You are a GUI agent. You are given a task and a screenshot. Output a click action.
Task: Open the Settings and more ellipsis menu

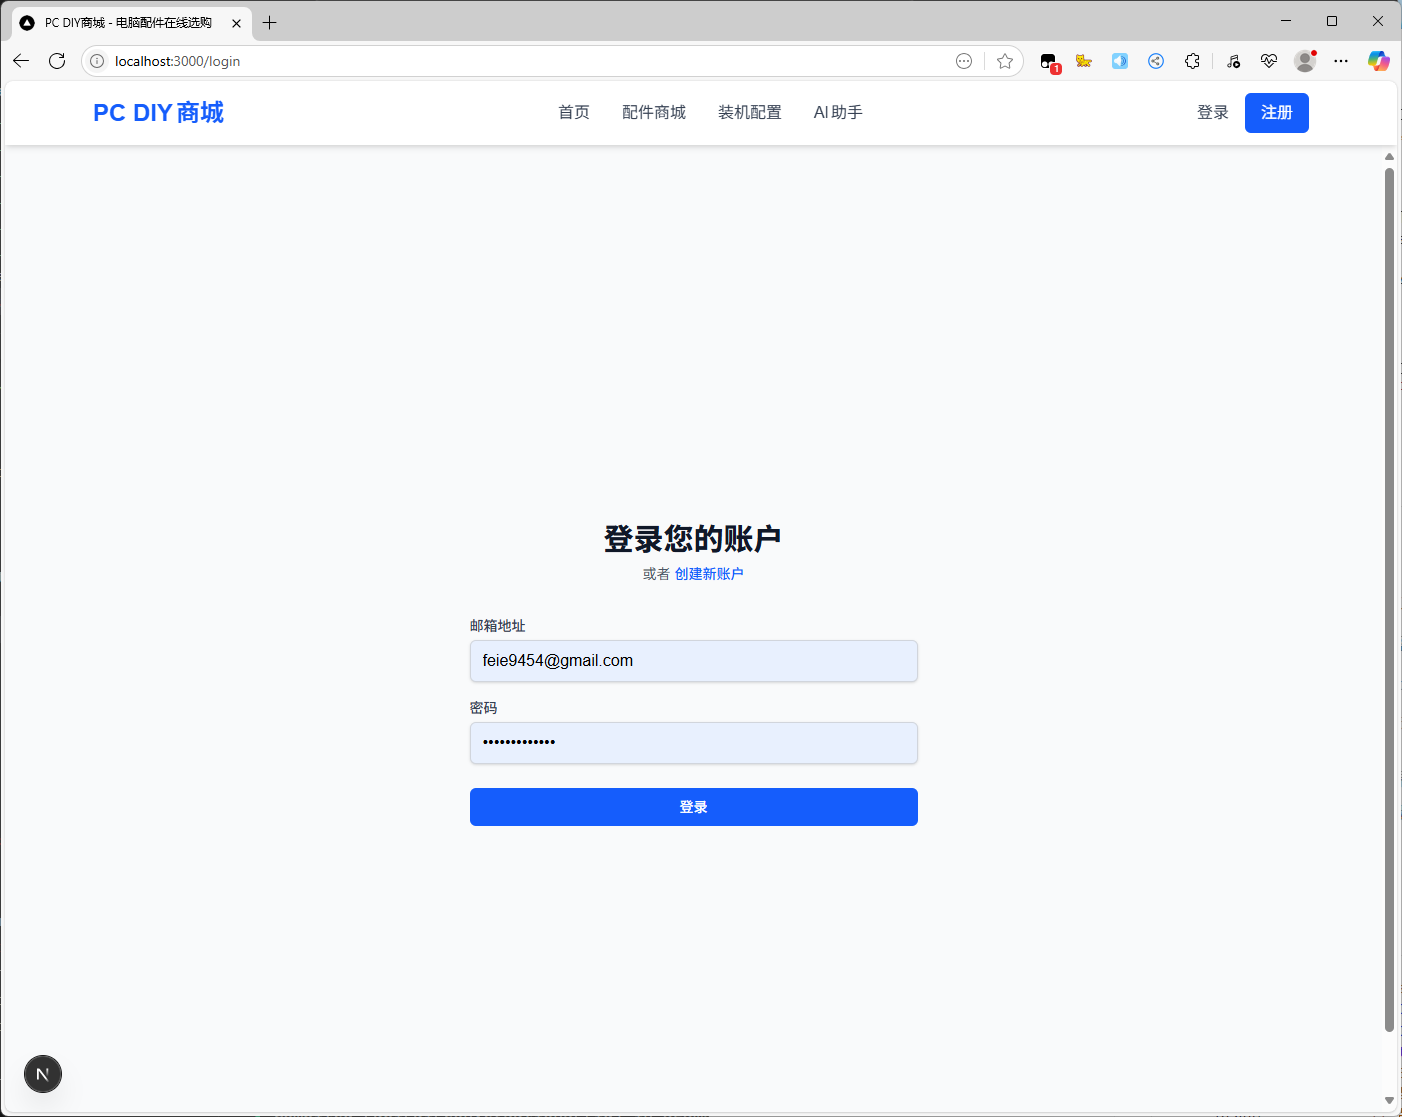(x=1341, y=61)
